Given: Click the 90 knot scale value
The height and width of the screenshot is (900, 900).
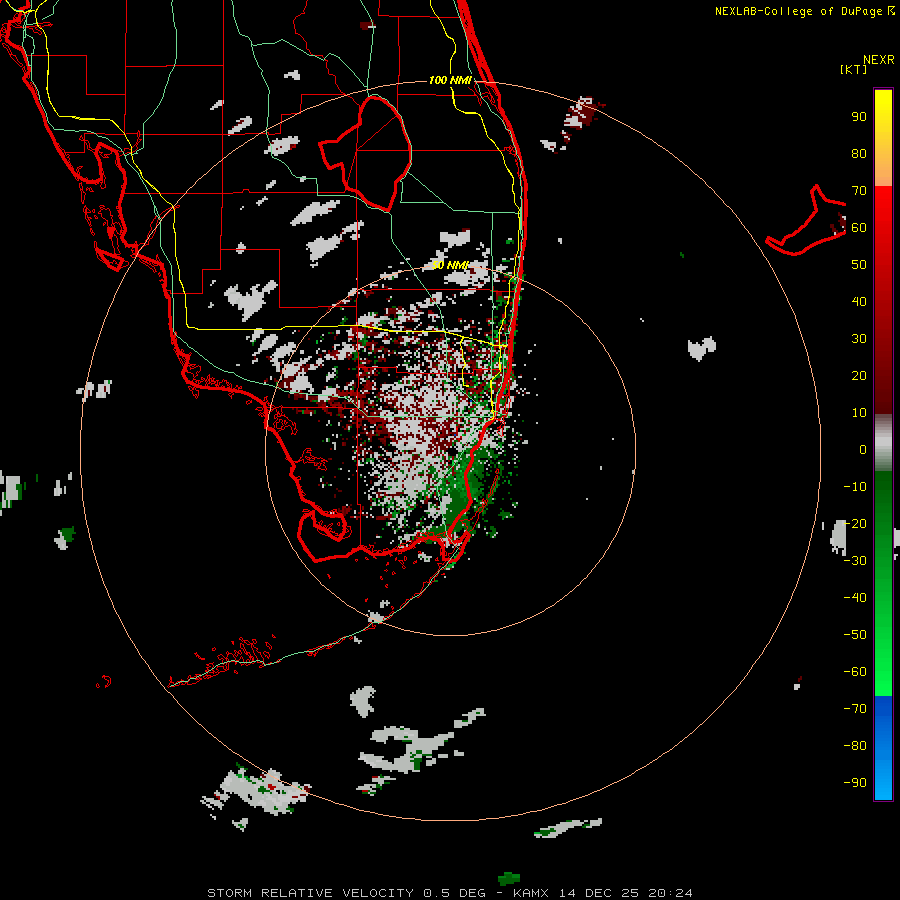Looking at the screenshot, I should coord(859,117).
